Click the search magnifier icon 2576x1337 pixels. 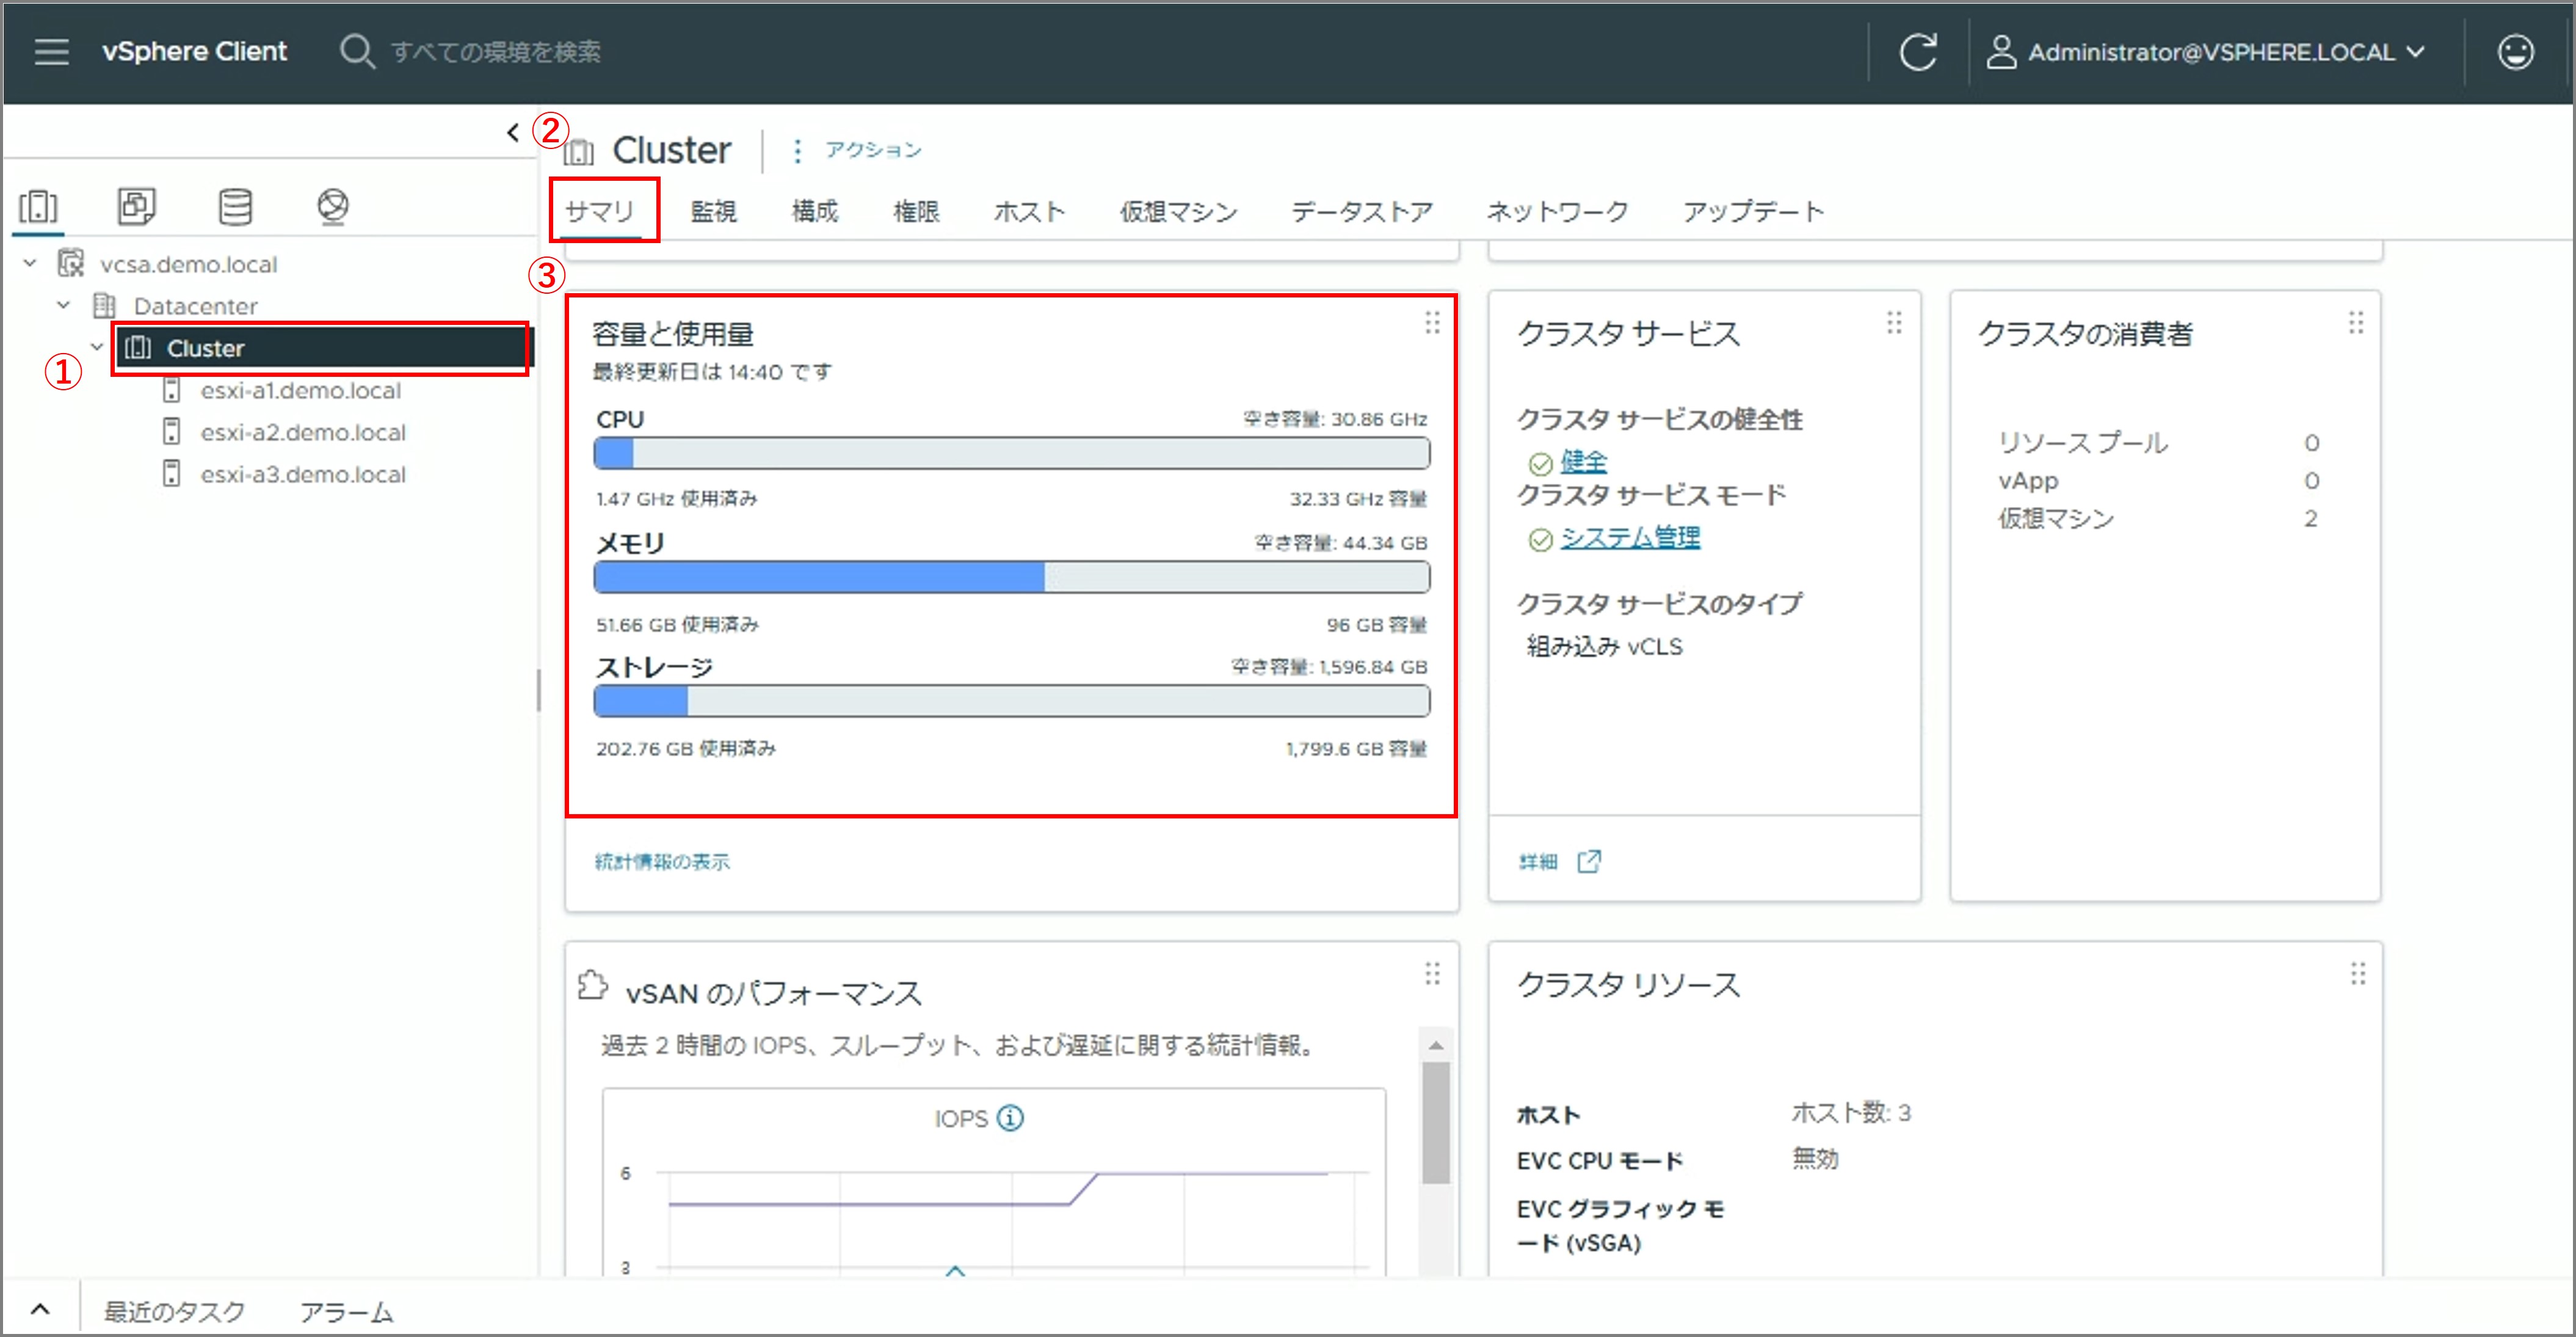(x=356, y=51)
